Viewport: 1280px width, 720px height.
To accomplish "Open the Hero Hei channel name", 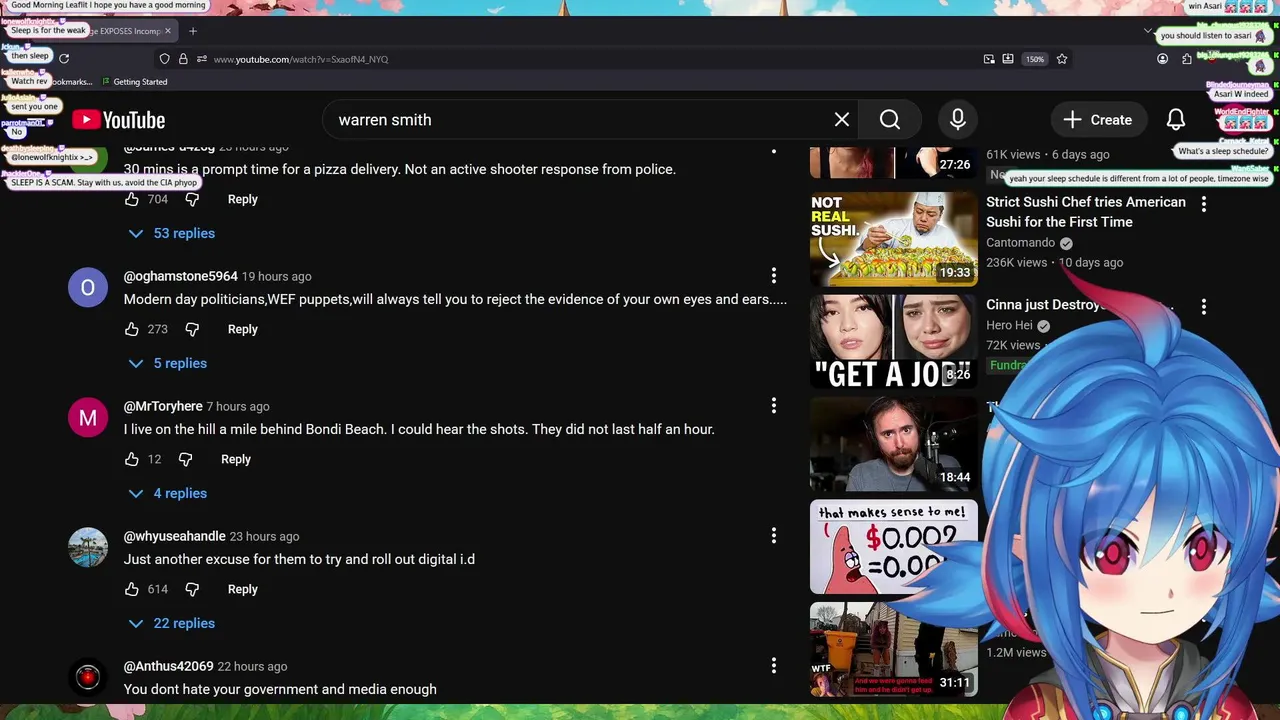I will [1009, 325].
